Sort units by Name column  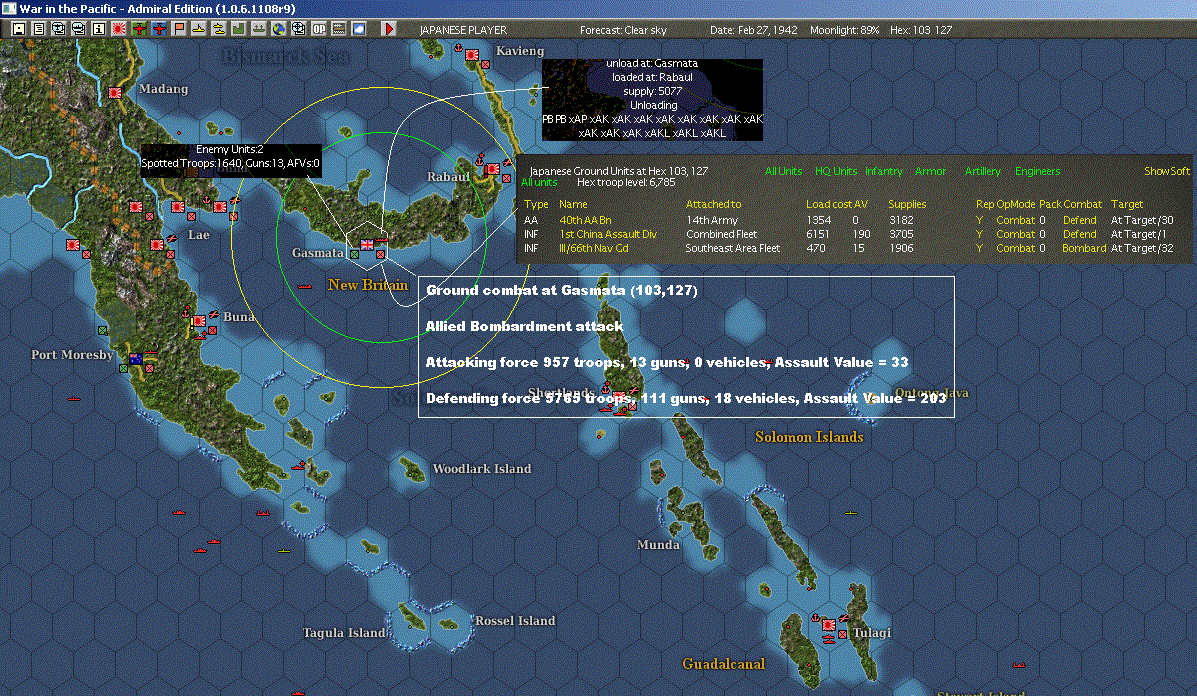[x=573, y=204]
